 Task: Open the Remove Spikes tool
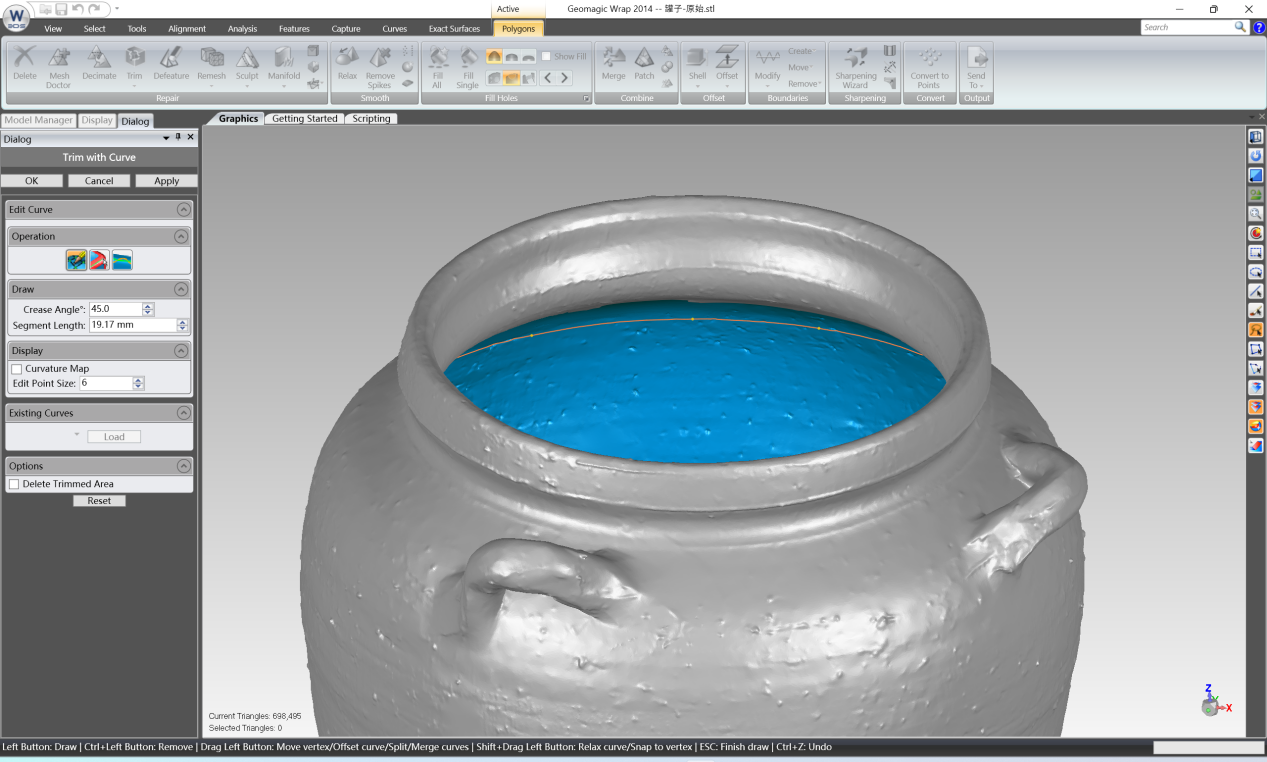tap(380, 68)
